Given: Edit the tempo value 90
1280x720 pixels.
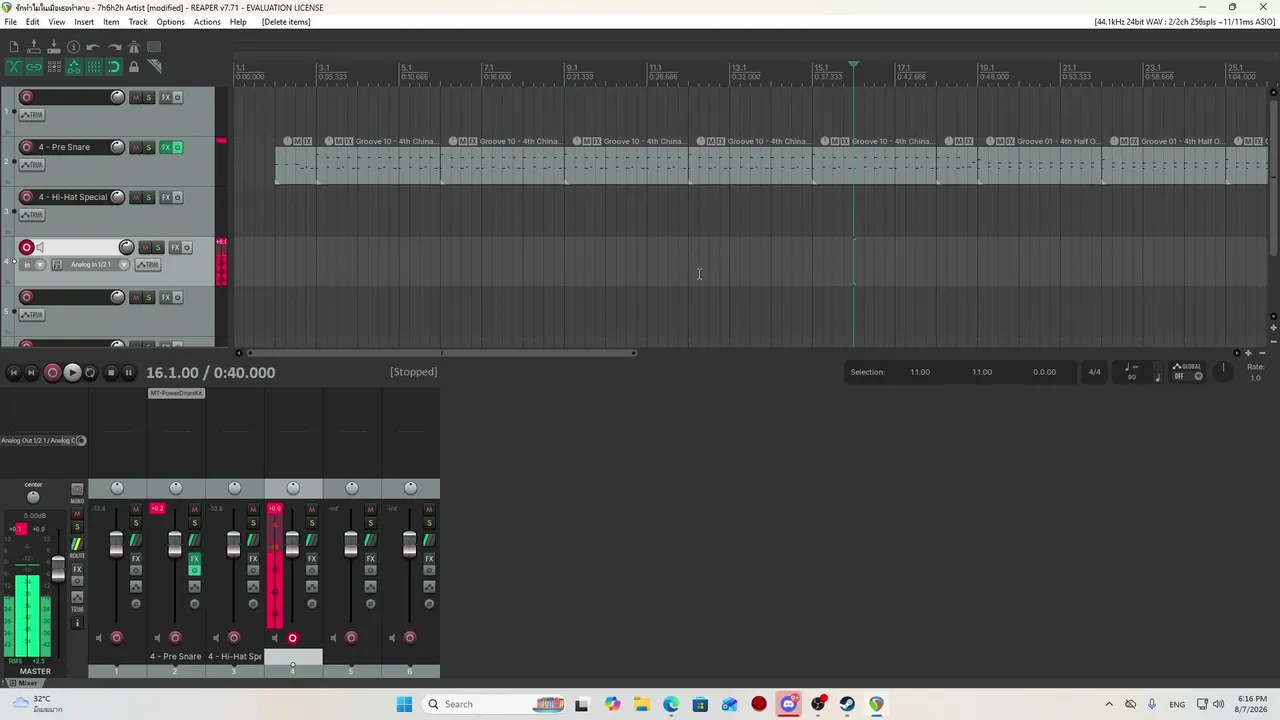Looking at the screenshot, I should [x=1131, y=377].
